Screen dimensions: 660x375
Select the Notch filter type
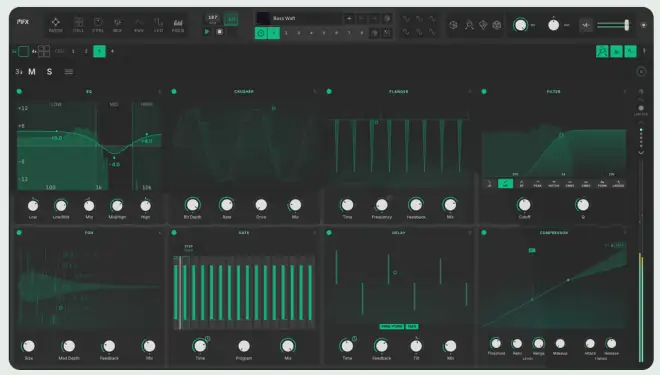[554, 184]
